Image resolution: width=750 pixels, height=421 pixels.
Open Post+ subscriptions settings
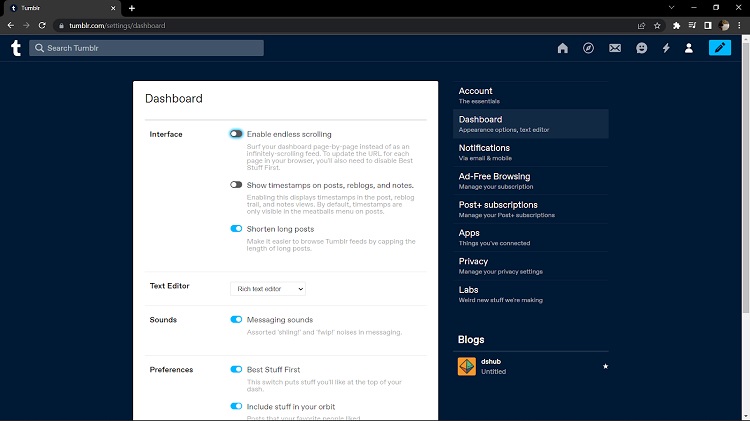pyautogui.click(x=530, y=209)
